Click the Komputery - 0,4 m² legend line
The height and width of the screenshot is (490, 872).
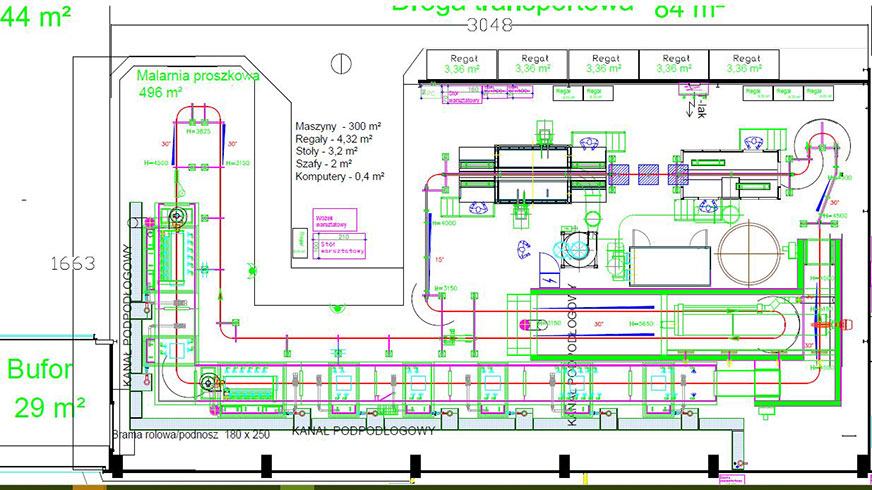click(x=340, y=176)
